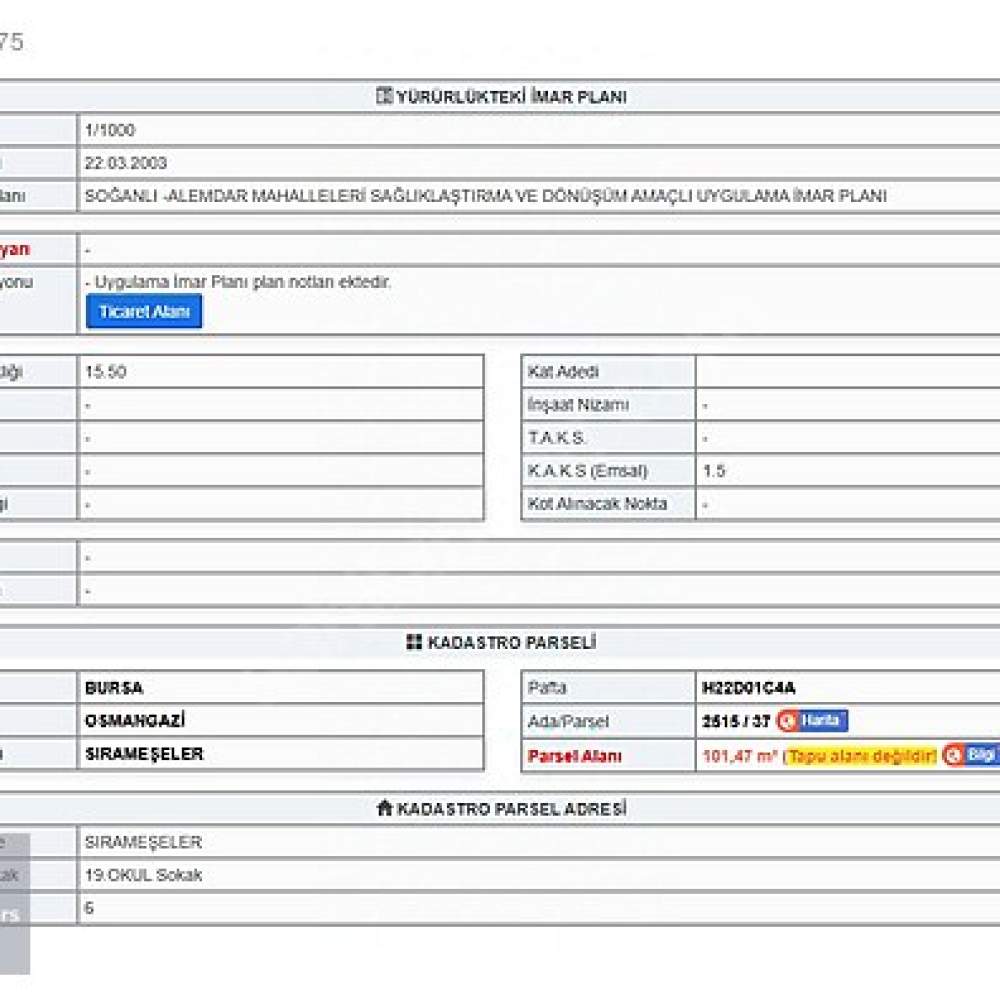The height and width of the screenshot is (1000, 1000).
Task: Click the yellow 'Tapu alanı değildir' warning
Action: click(x=860, y=756)
